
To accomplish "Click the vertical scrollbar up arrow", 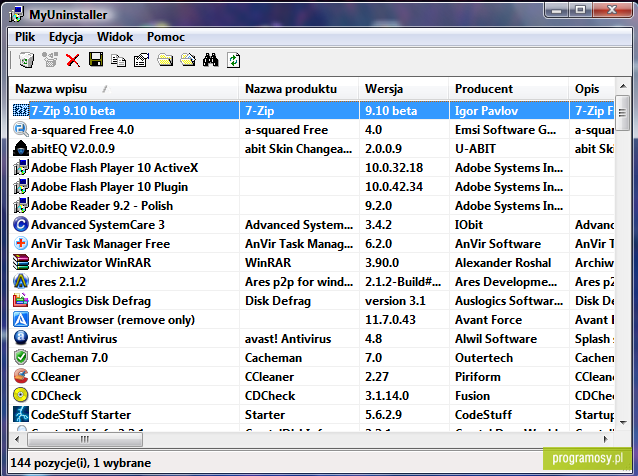I will tap(623, 86).
